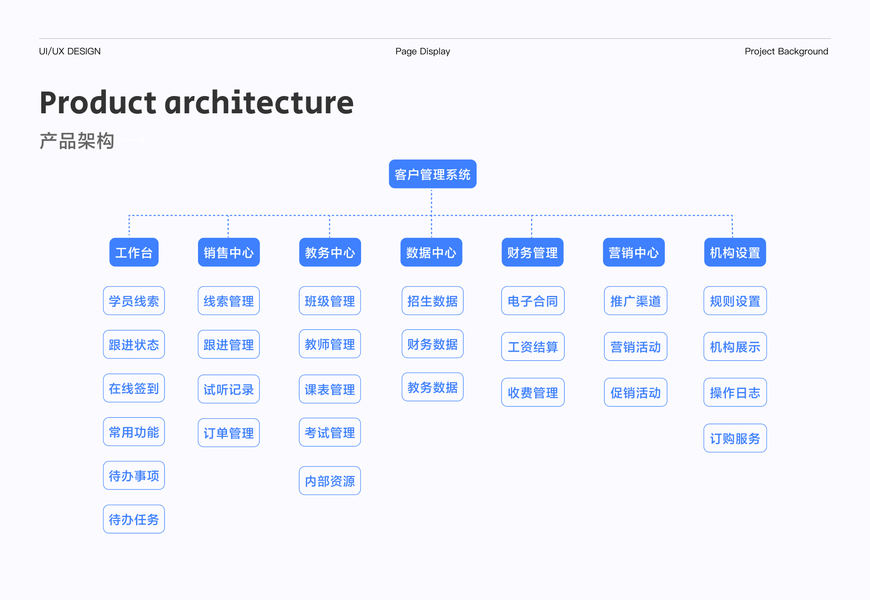Select the 招生数据 item

point(432,301)
